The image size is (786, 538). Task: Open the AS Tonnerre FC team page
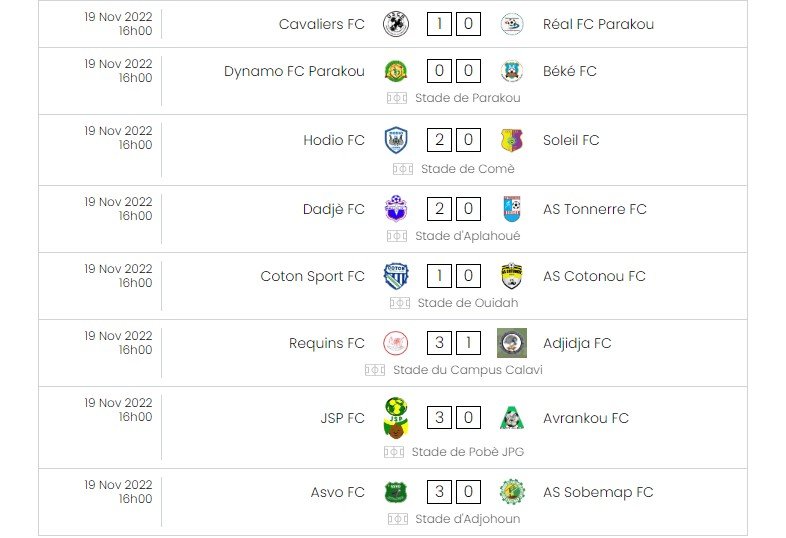pos(594,209)
